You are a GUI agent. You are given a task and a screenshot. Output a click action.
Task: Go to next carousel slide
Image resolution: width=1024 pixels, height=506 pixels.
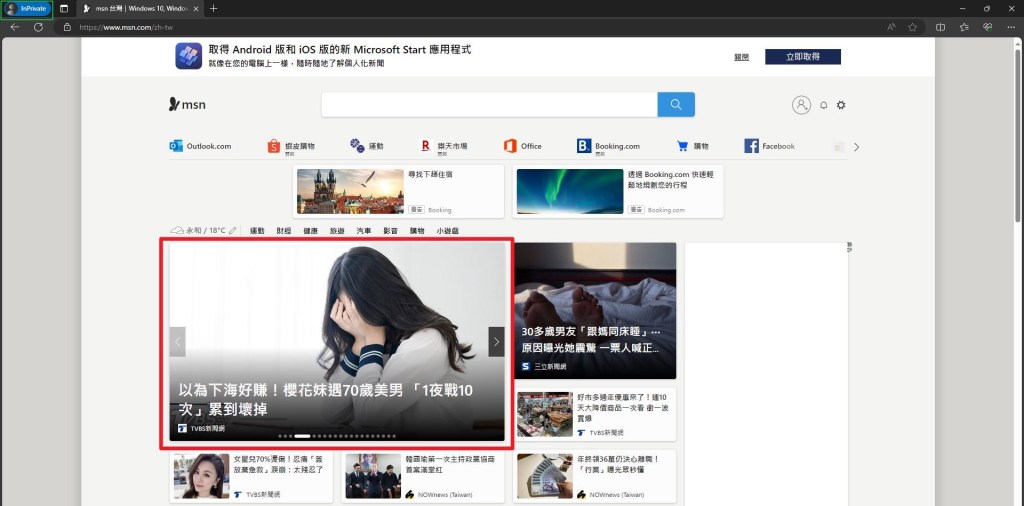coord(496,341)
